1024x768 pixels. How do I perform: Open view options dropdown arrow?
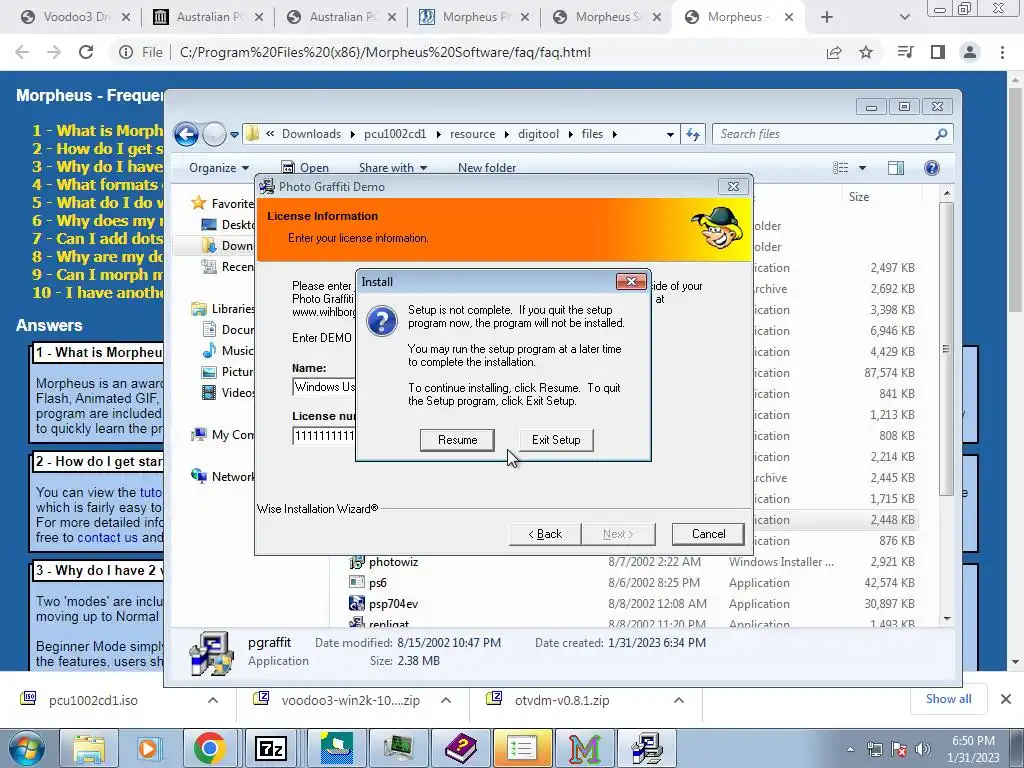(x=862, y=168)
